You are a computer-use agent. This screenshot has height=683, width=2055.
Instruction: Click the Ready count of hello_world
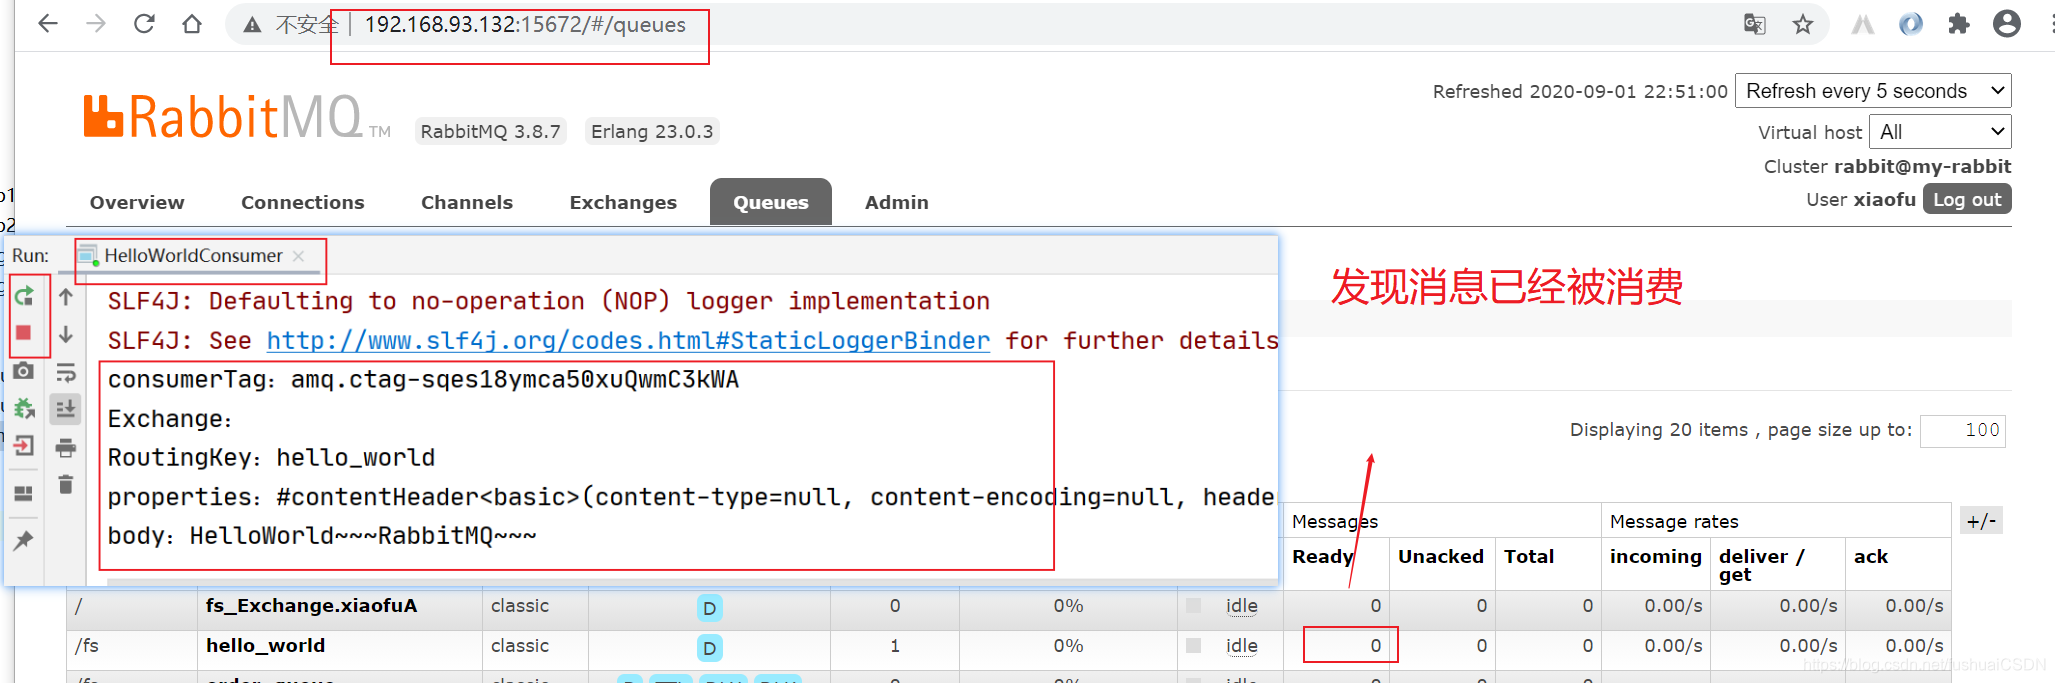[x=1375, y=646]
